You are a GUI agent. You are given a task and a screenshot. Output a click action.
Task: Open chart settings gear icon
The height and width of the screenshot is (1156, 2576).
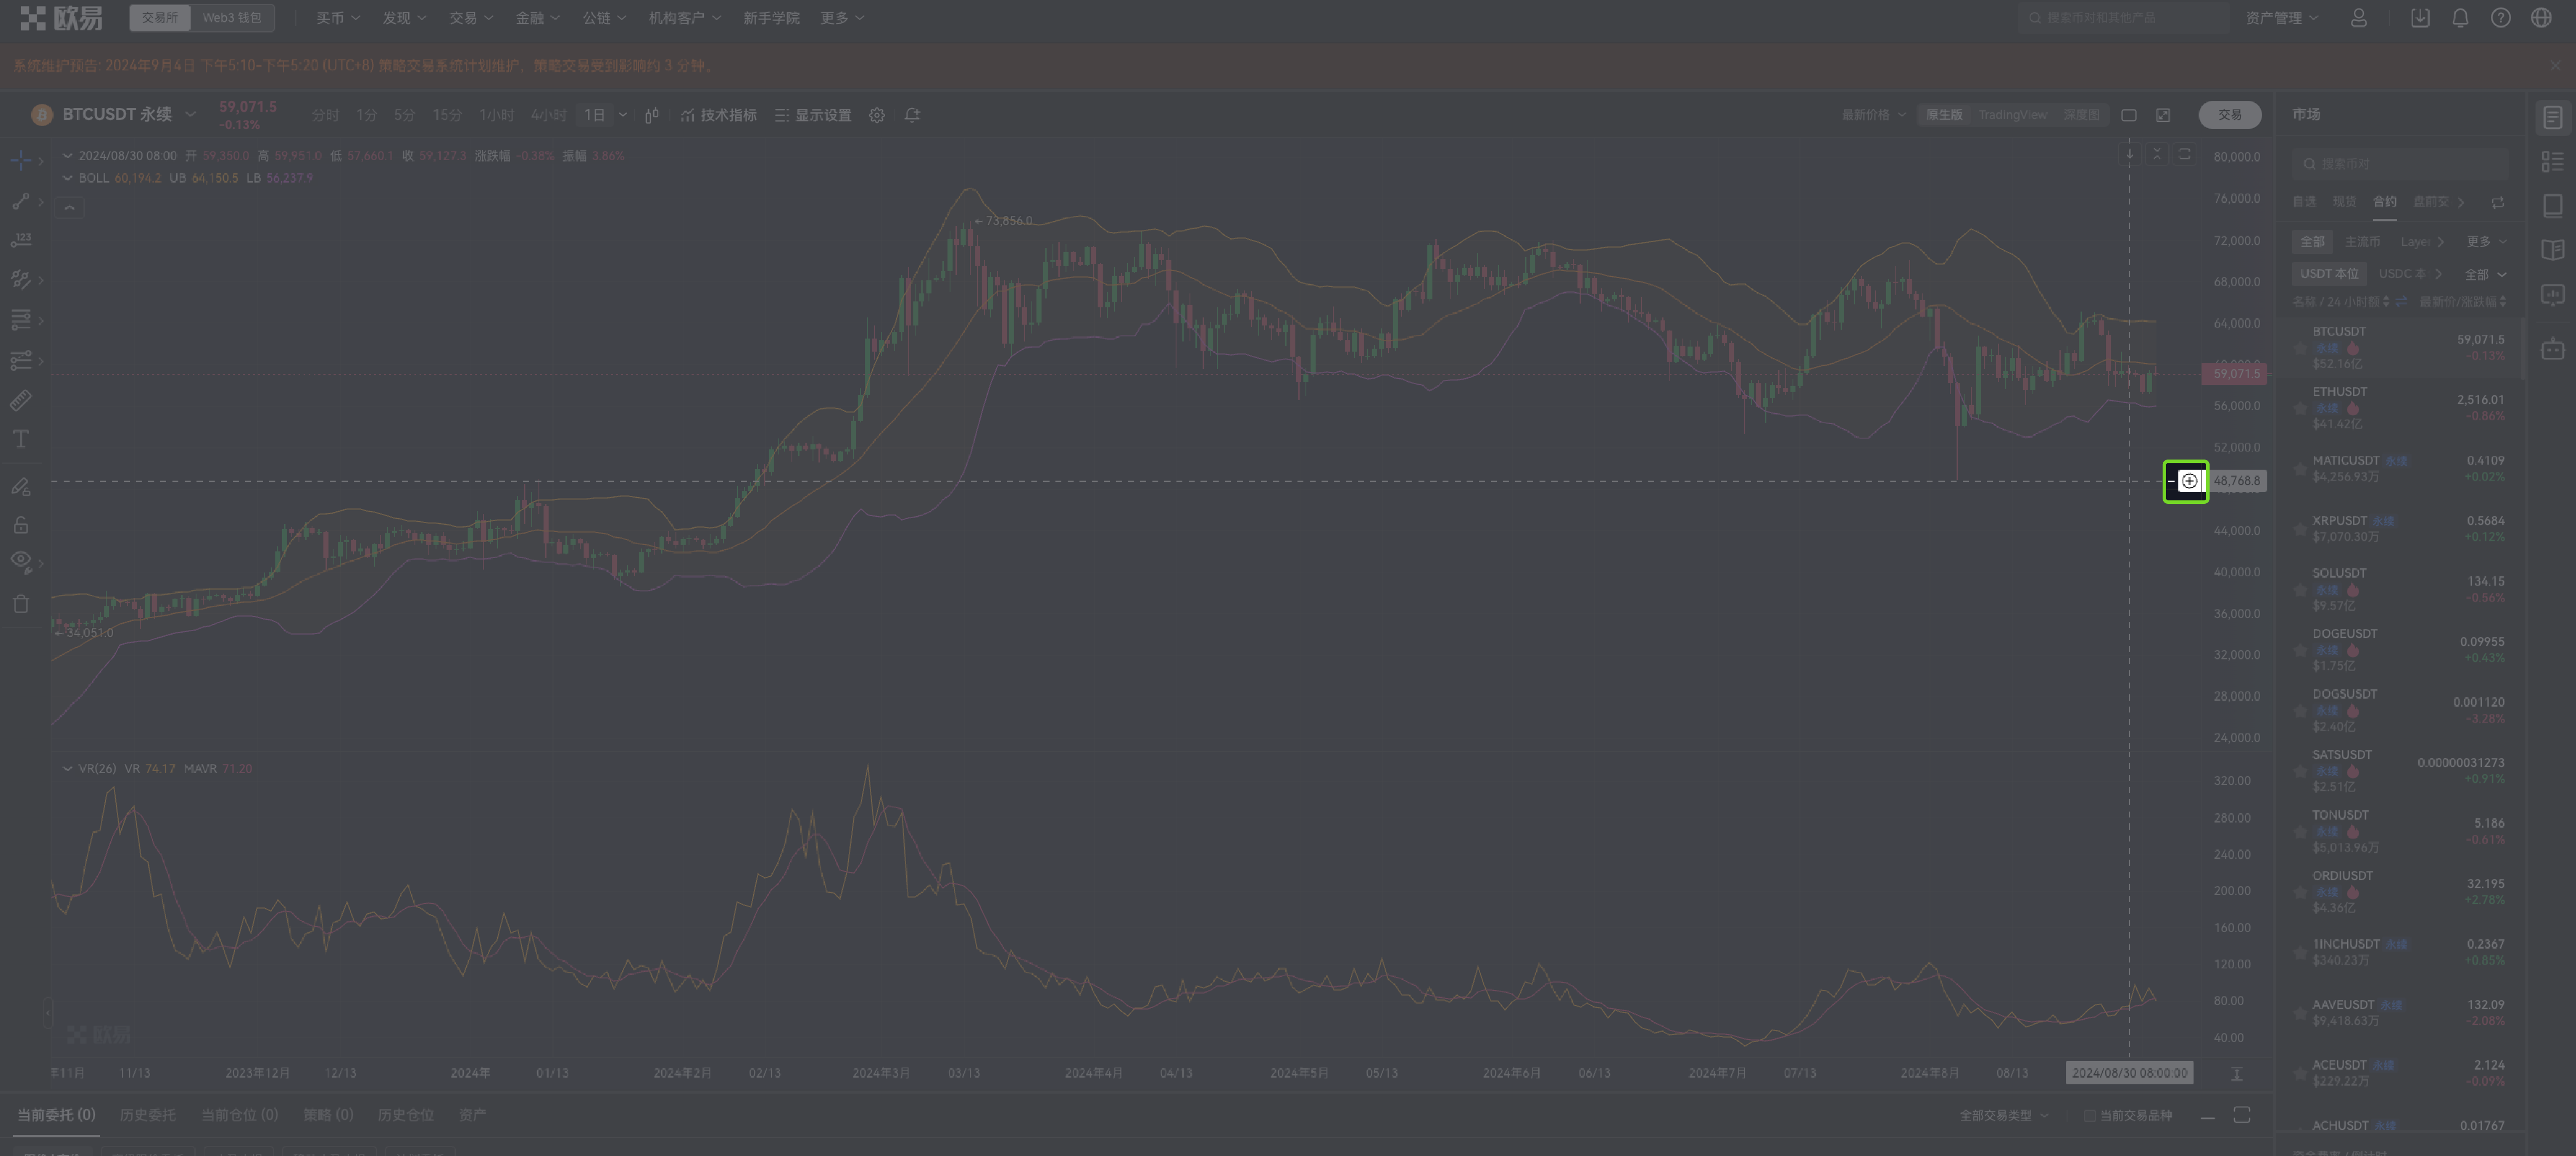pos(877,115)
